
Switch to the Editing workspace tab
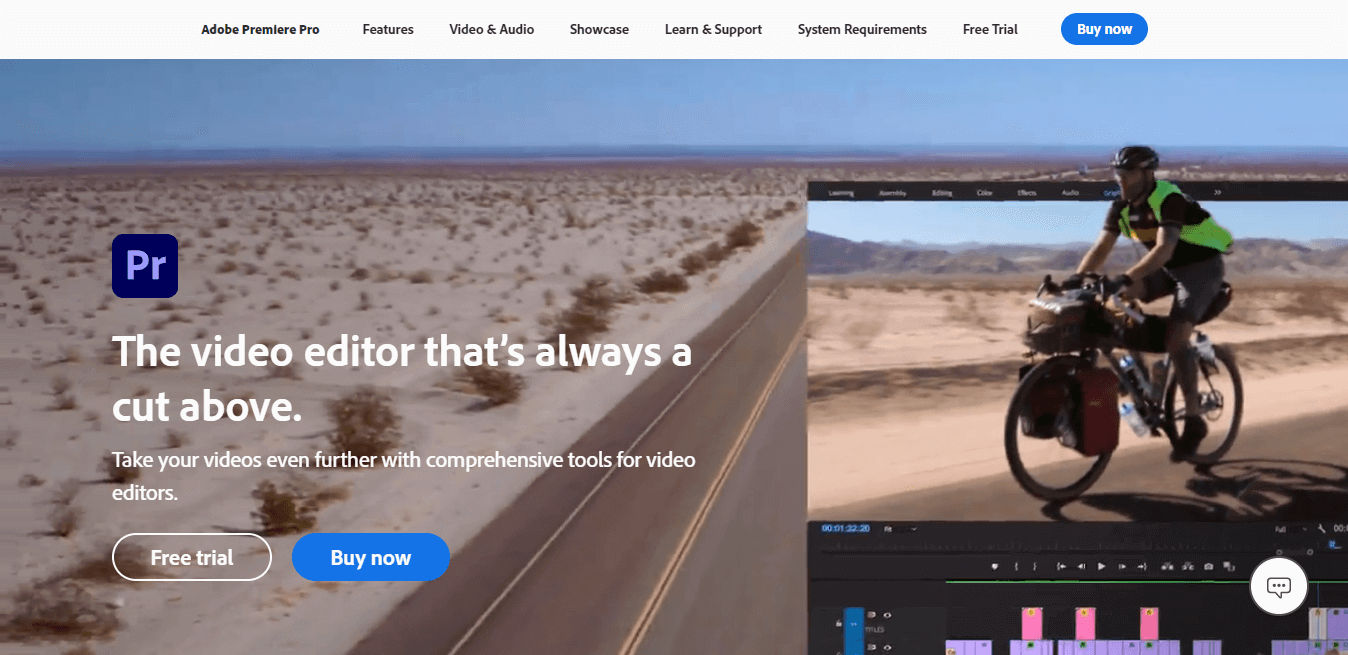[942, 192]
